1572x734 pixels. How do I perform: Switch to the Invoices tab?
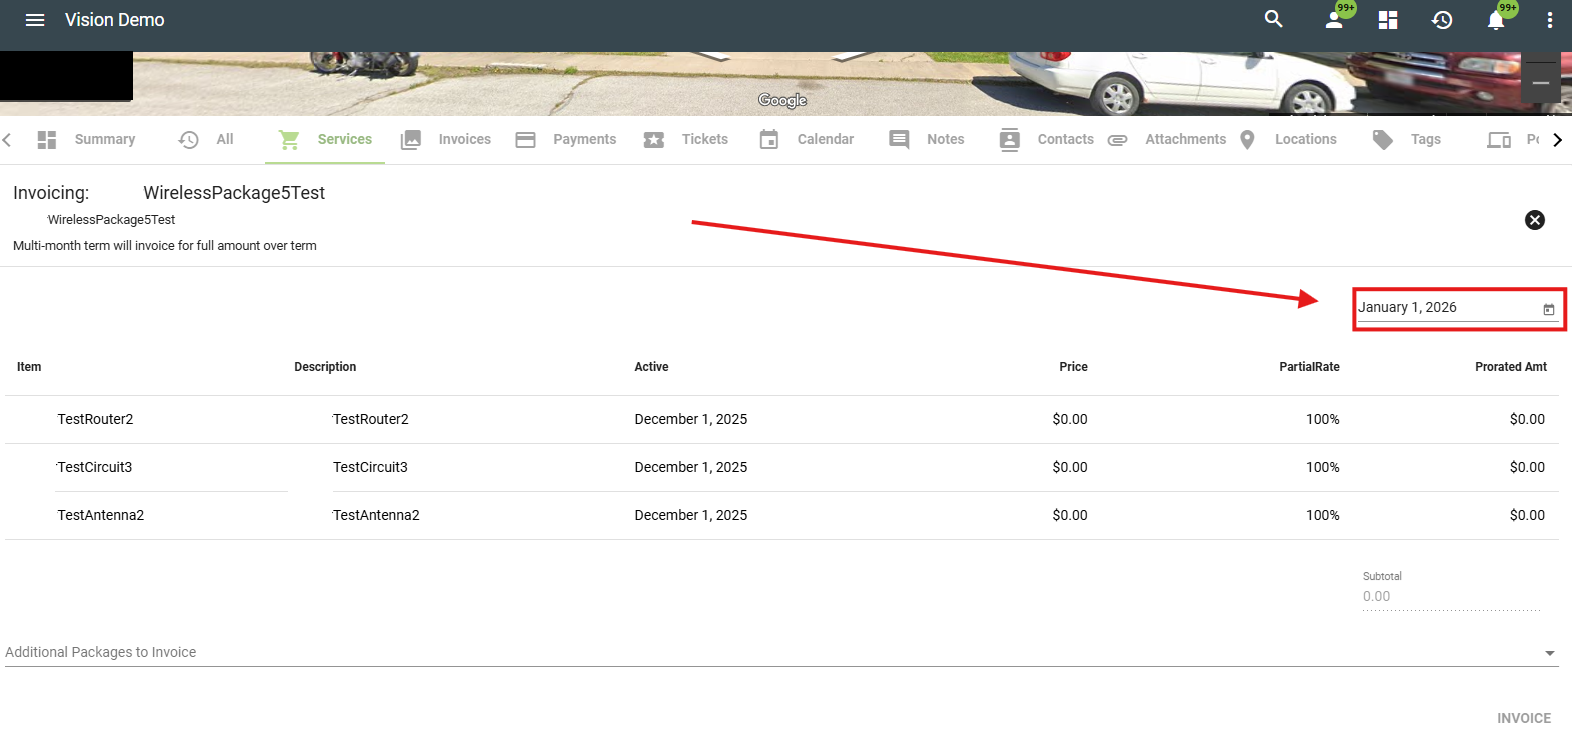coord(446,140)
